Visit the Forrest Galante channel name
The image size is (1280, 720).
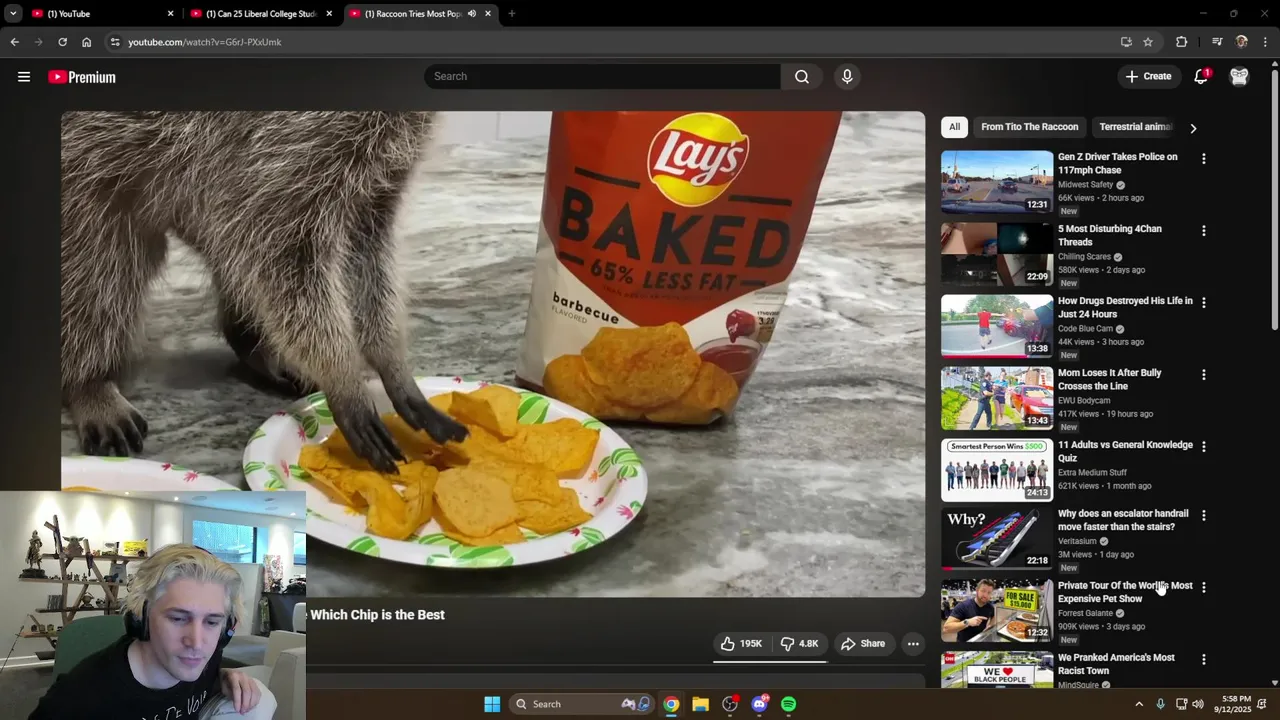pyautogui.click(x=1085, y=614)
